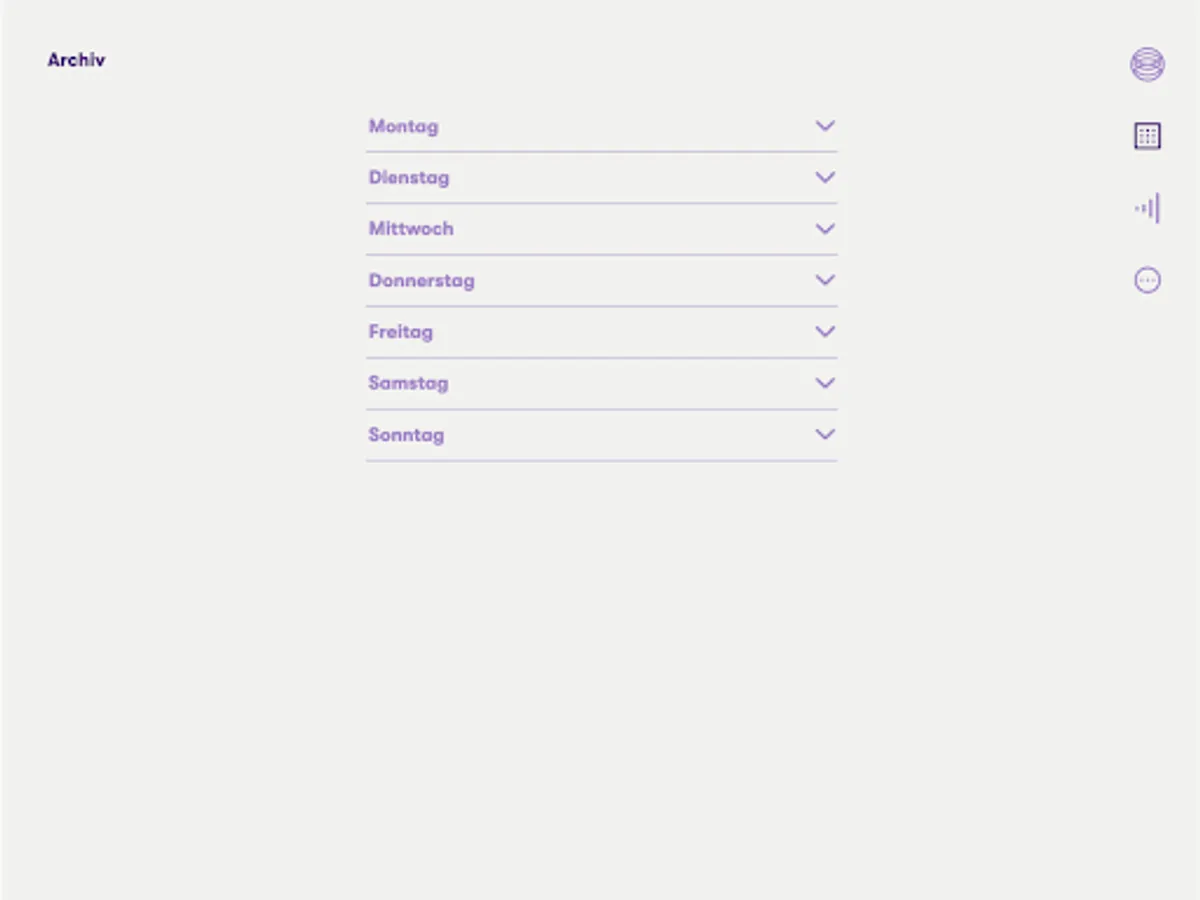Open the Donnerstag dropdown chevron
The width and height of the screenshot is (1200, 900).
coord(825,280)
